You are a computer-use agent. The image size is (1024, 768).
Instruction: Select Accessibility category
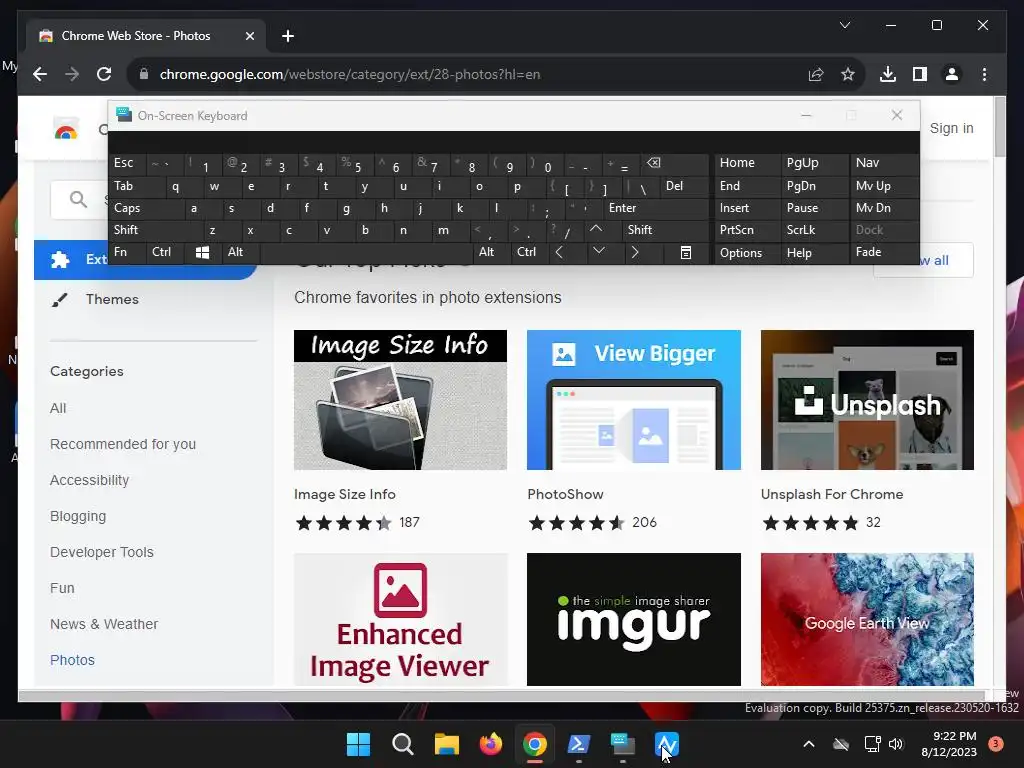89,480
